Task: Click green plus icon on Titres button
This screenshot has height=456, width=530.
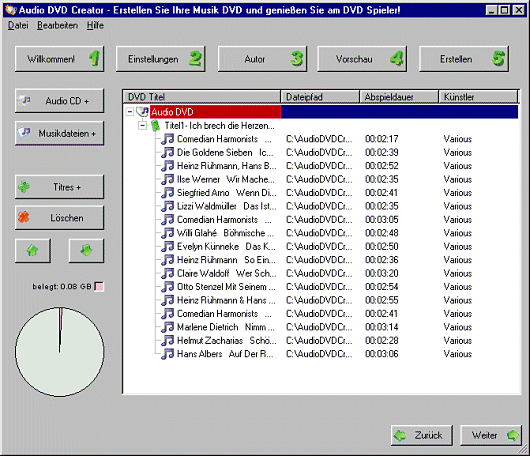Action: pos(24,187)
